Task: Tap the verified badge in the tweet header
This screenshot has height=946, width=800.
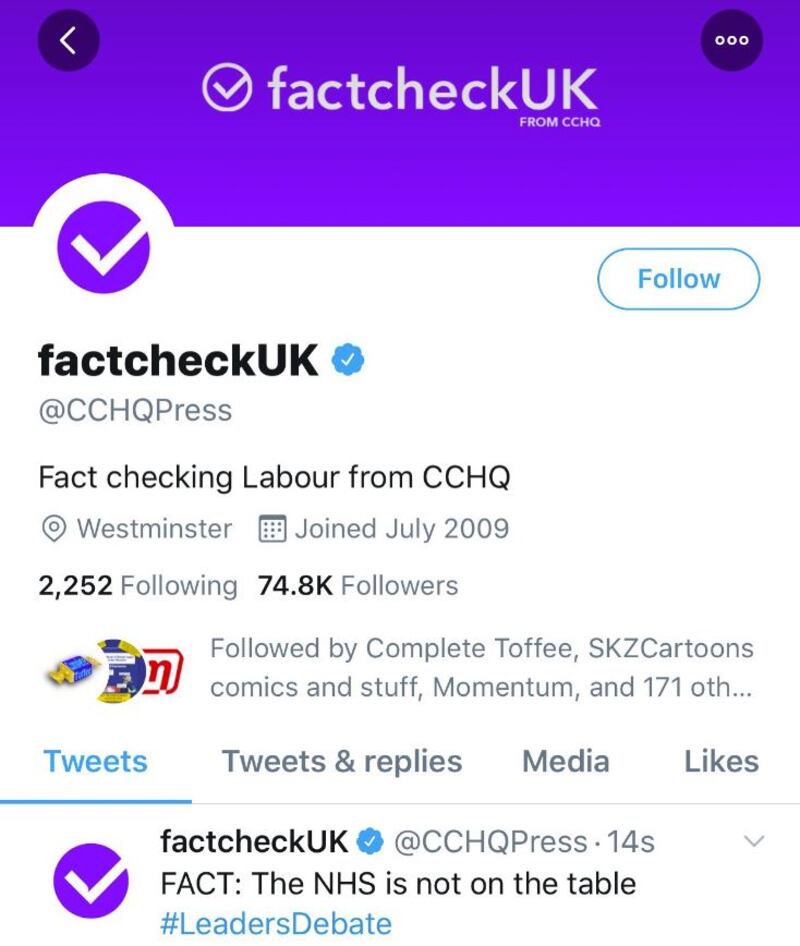Action: (x=370, y=843)
